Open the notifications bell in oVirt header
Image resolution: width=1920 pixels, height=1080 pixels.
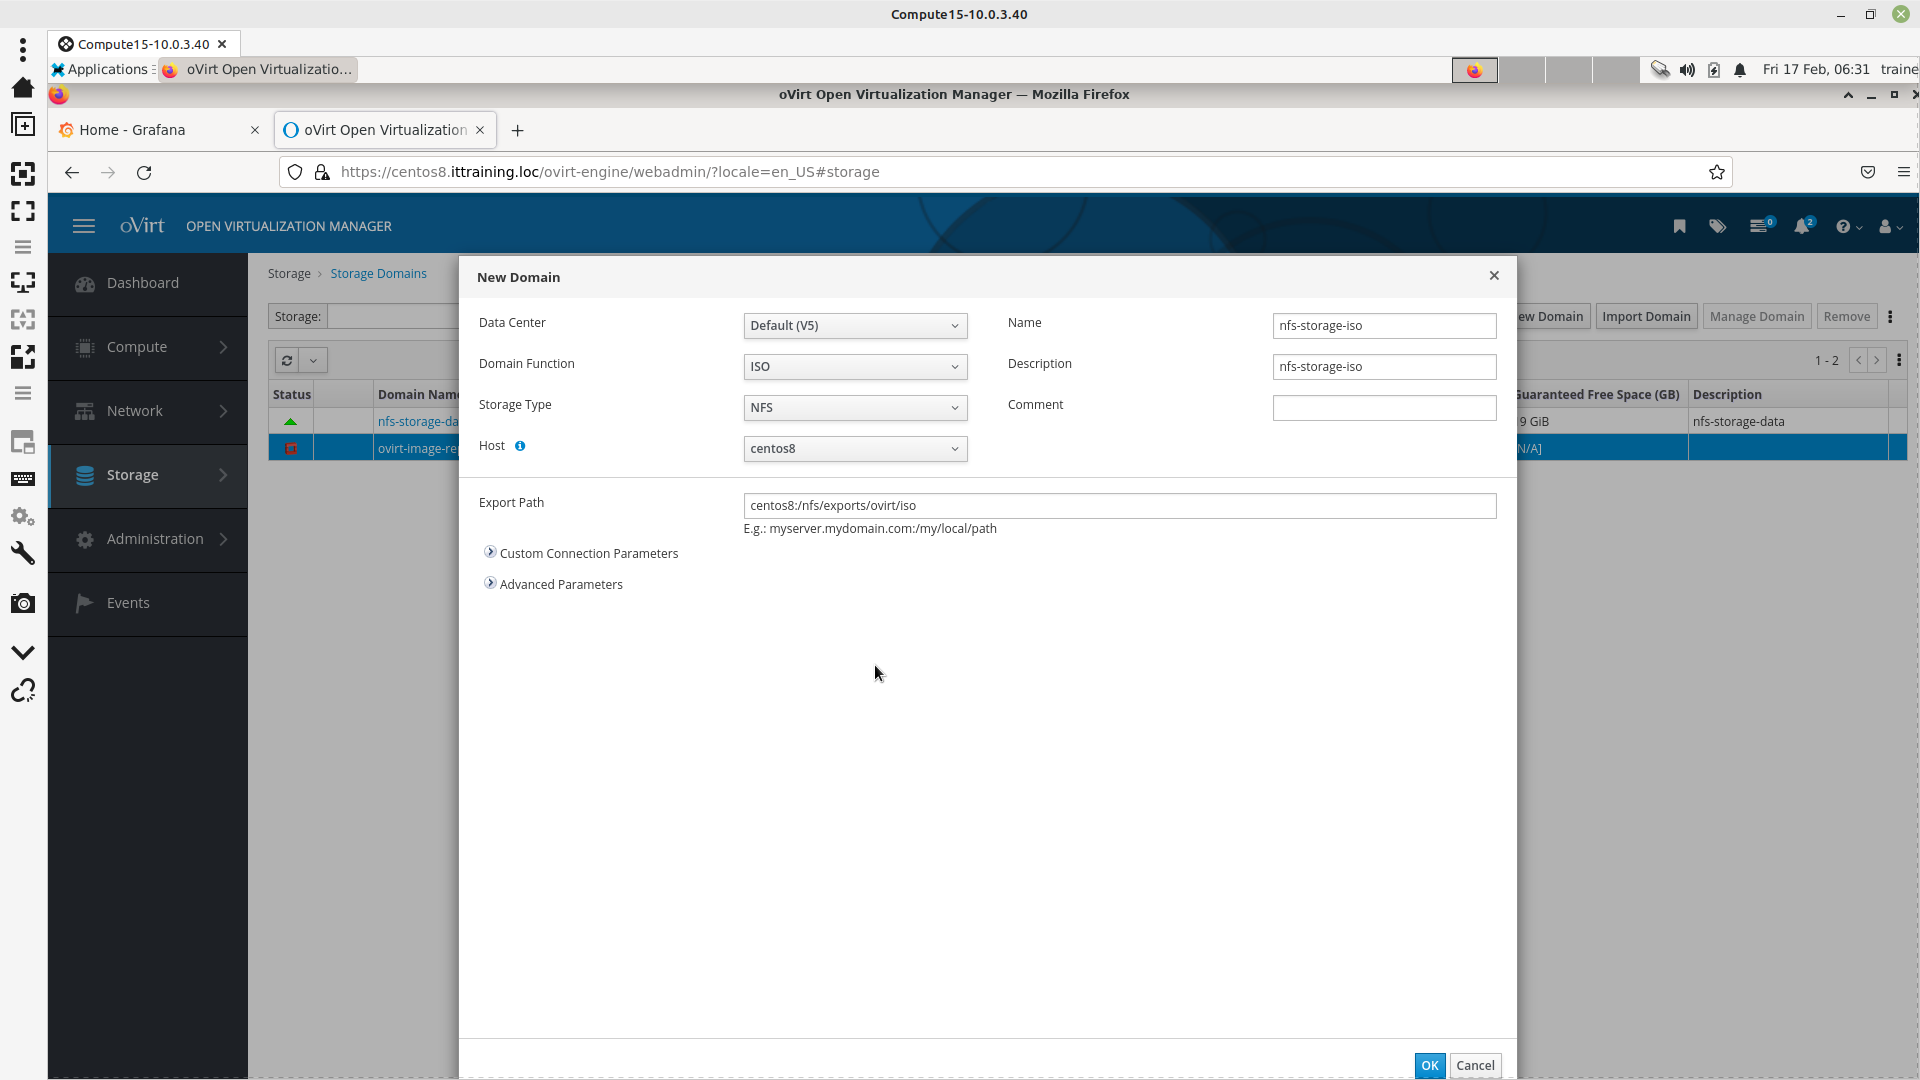1801,227
